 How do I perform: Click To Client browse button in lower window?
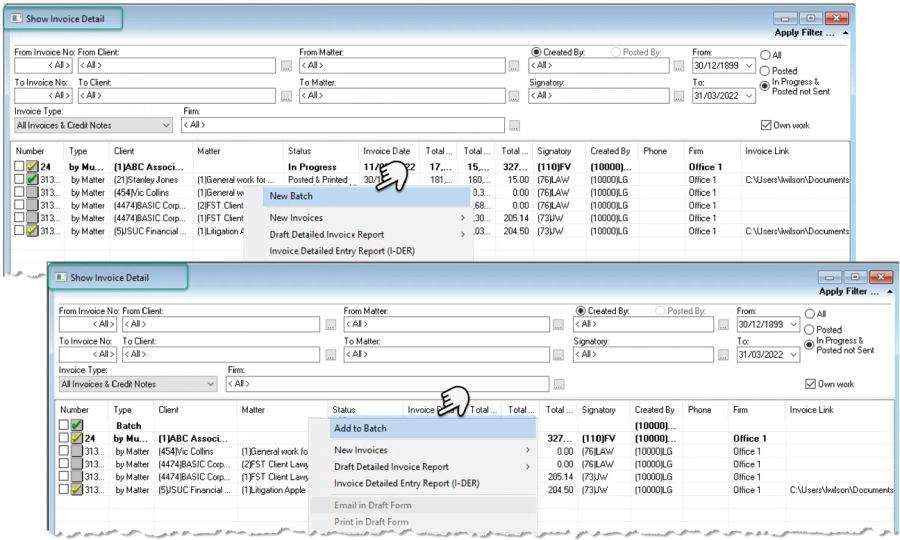pyautogui.click(x=331, y=355)
